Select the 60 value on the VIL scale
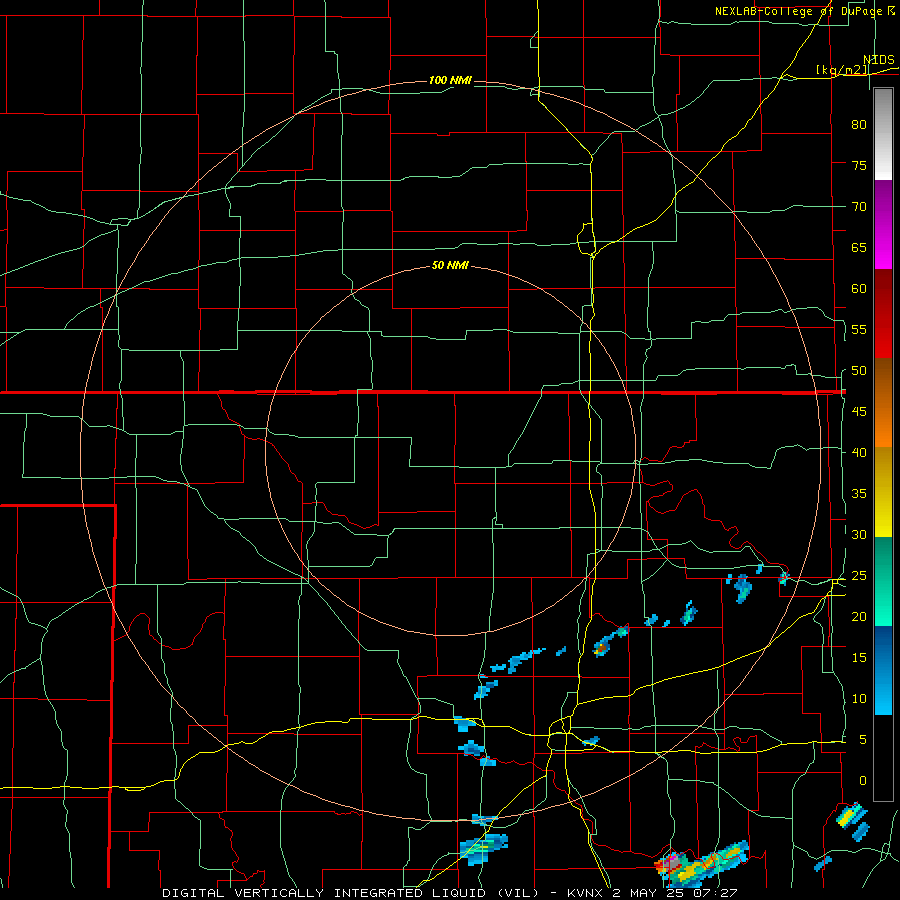The height and width of the screenshot is (900, 900). pos(859,289)
